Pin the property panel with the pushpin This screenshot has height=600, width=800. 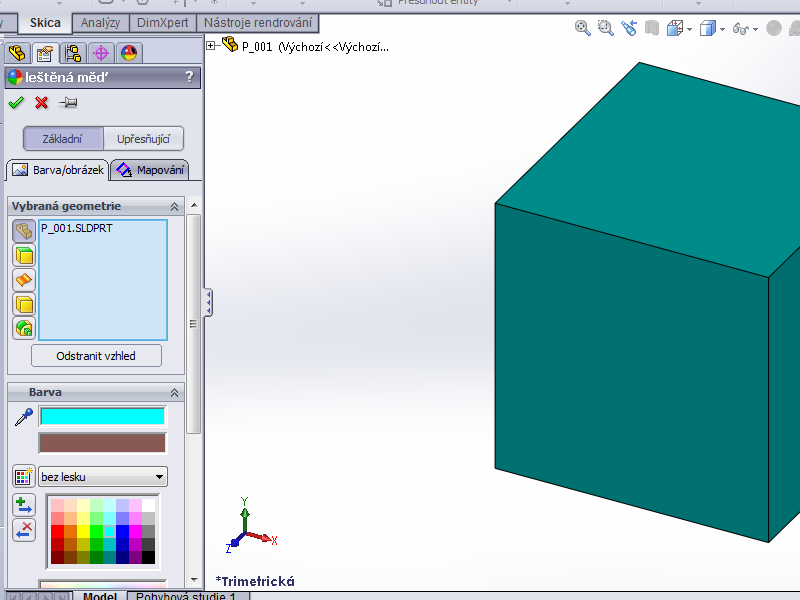point(68,103)
